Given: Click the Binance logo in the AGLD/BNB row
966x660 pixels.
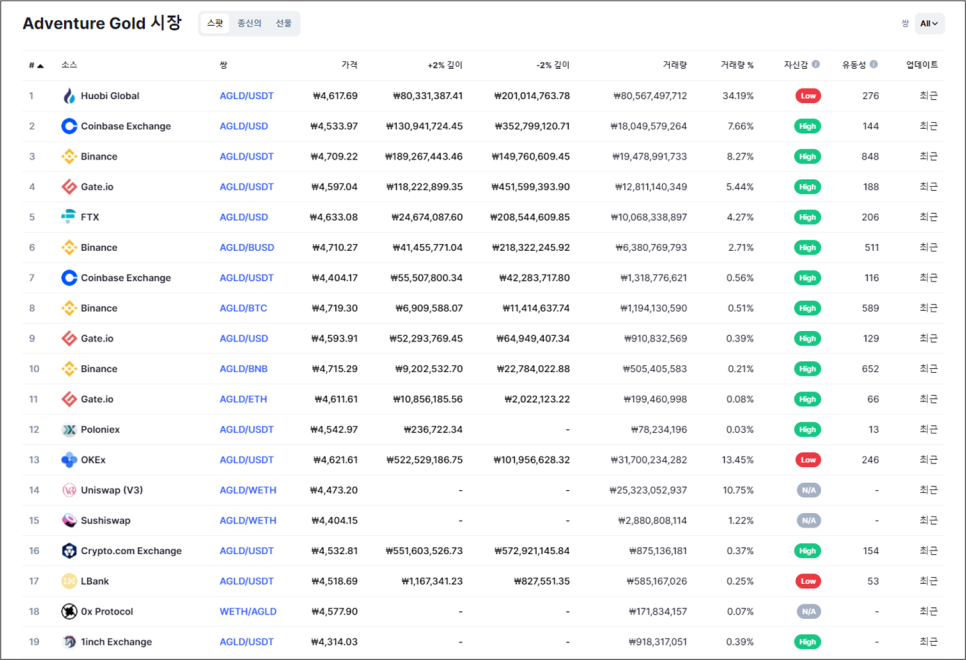Looking at the screenshot, I should click(x=69, y=369).
